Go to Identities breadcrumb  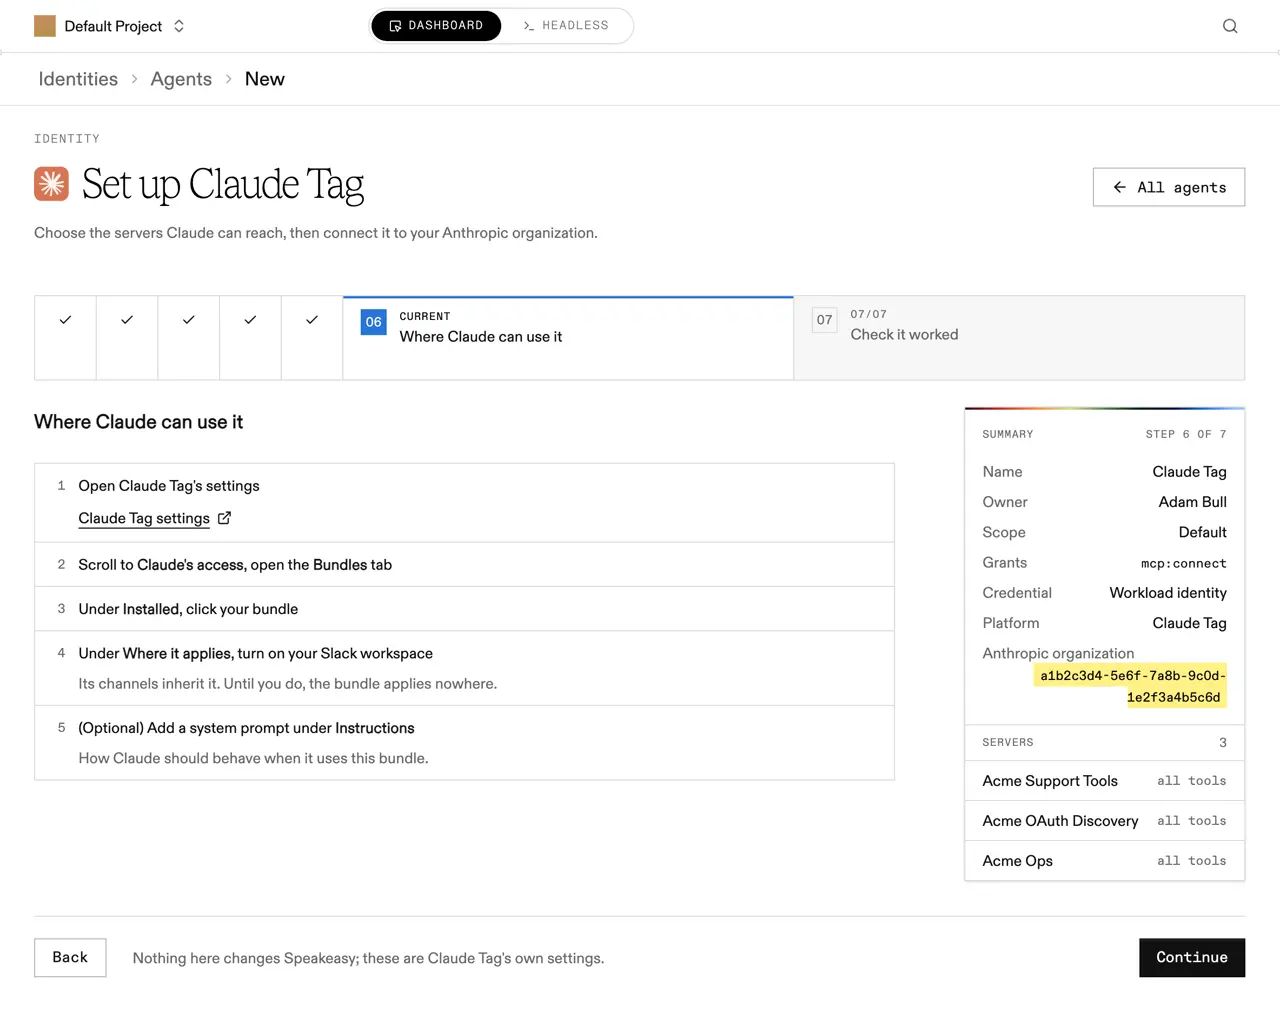(x=78, y=79)
